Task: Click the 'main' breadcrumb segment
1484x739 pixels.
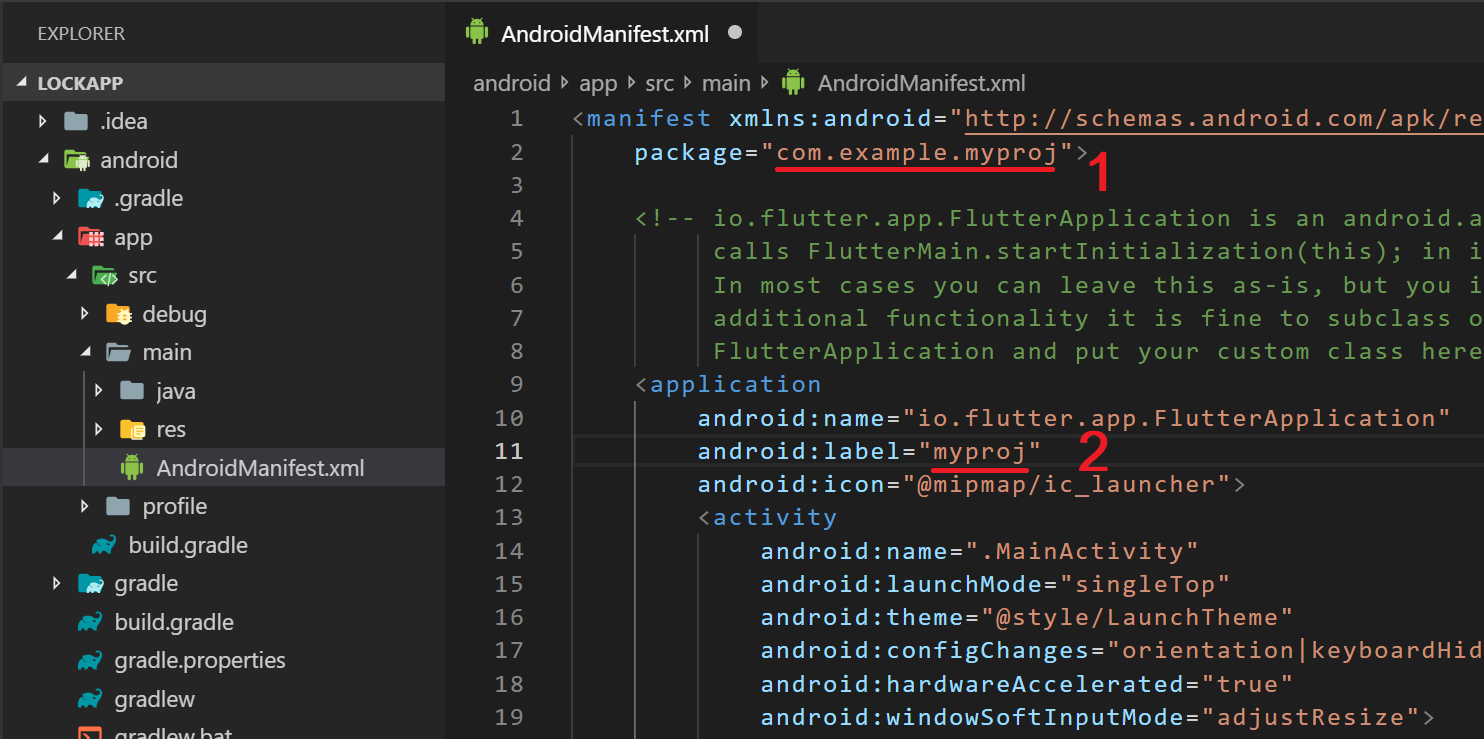Action: 726,83
